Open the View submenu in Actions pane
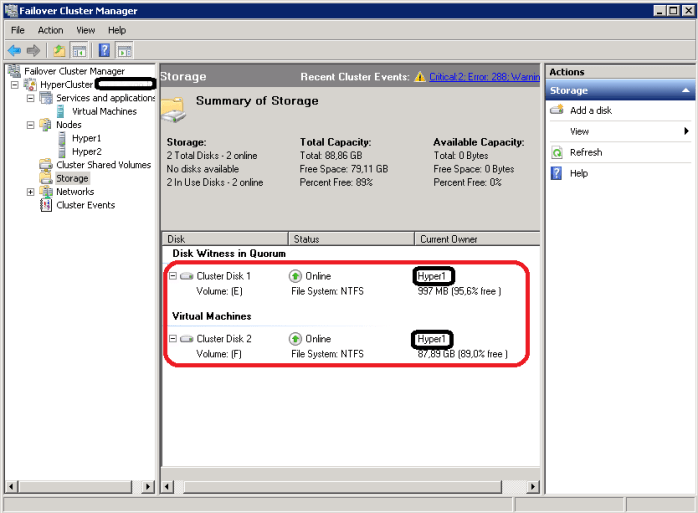 (580, 131)
